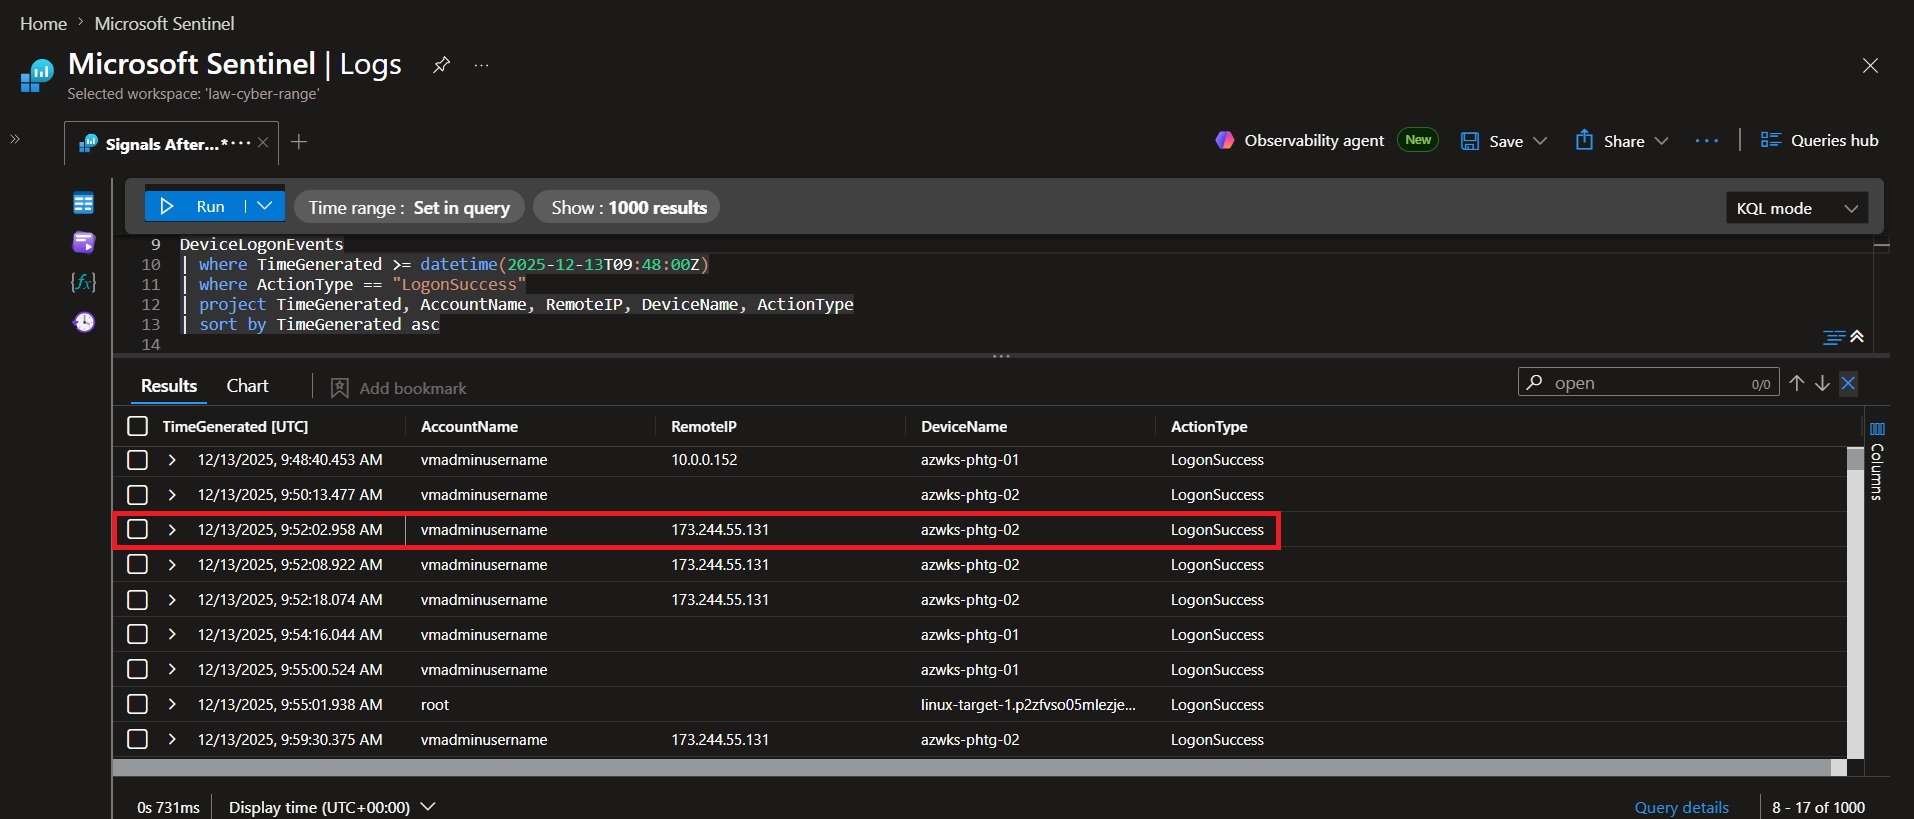Expand the 9:48:40.453 AM log row
Screen dimensions: 1914x819
point(172,460)
